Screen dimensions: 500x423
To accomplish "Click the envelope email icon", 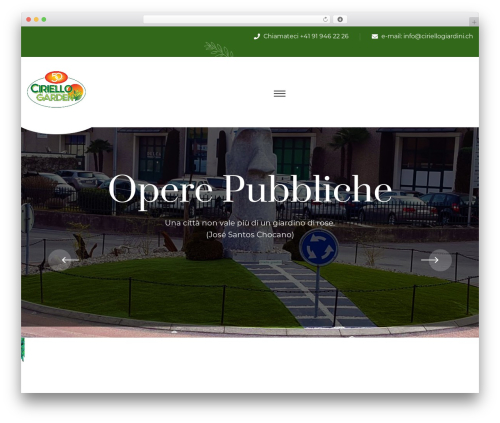I will coord(375,36).
